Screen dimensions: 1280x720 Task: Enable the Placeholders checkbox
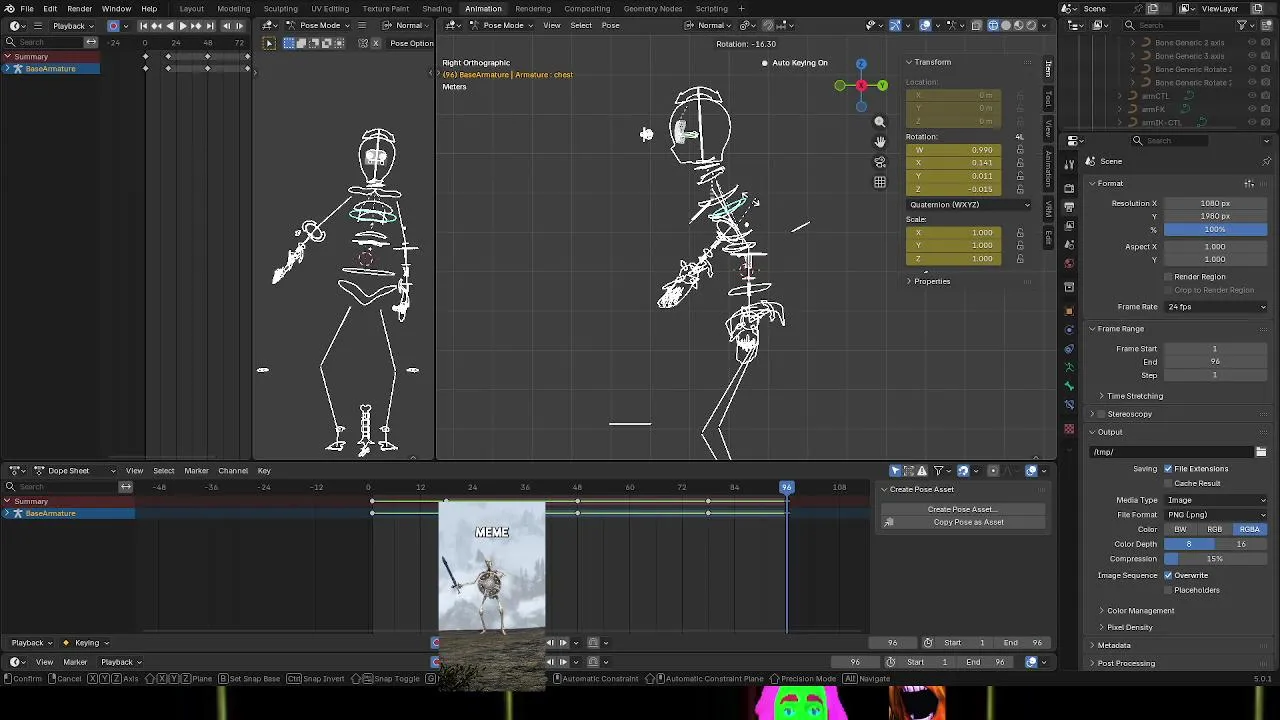point(1168,590)
